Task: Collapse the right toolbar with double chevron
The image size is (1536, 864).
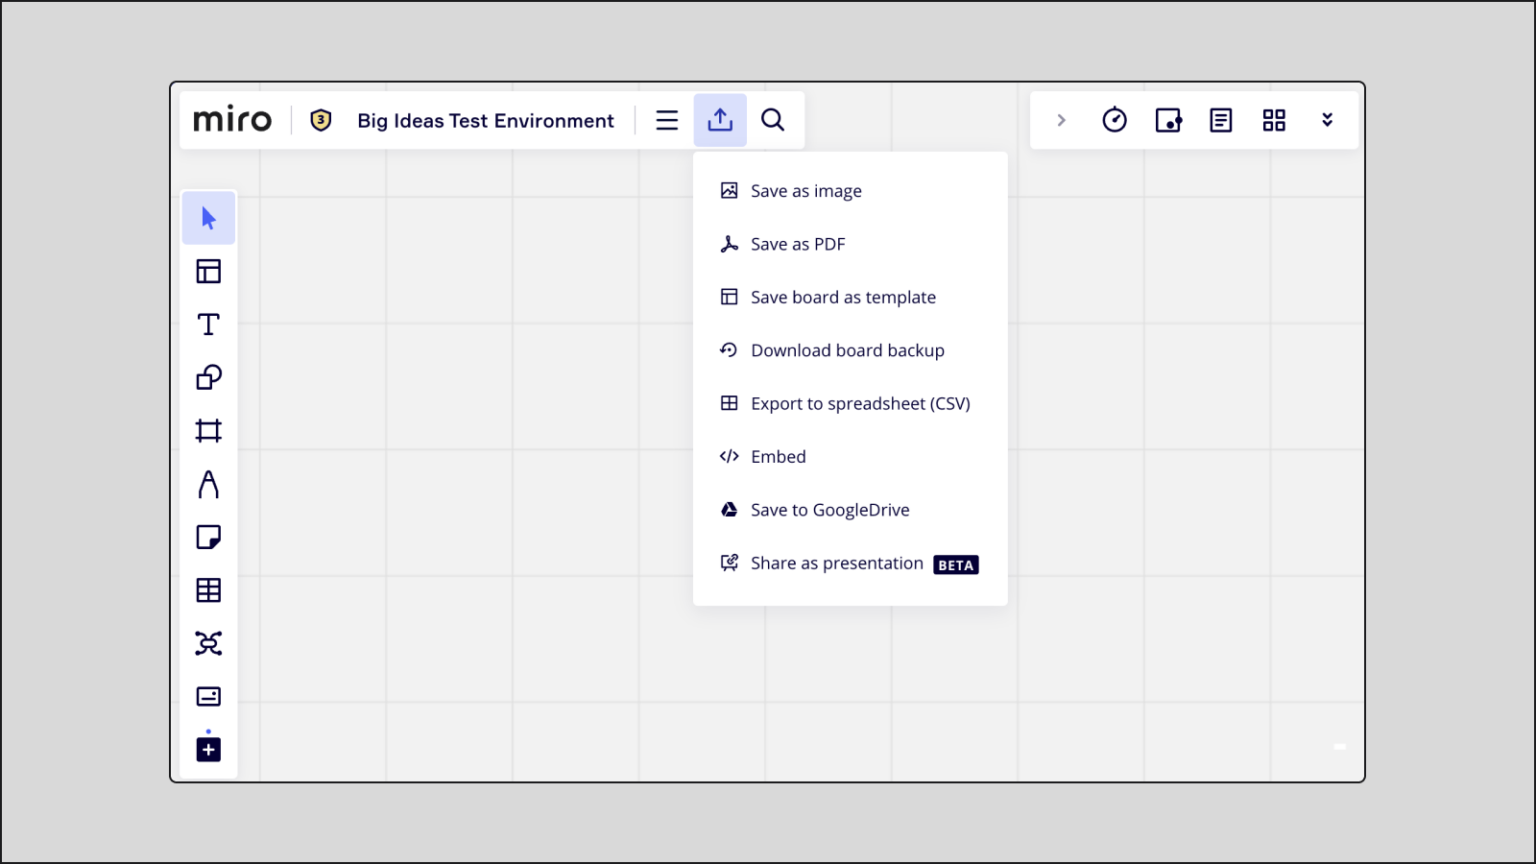Action: 1327,120
